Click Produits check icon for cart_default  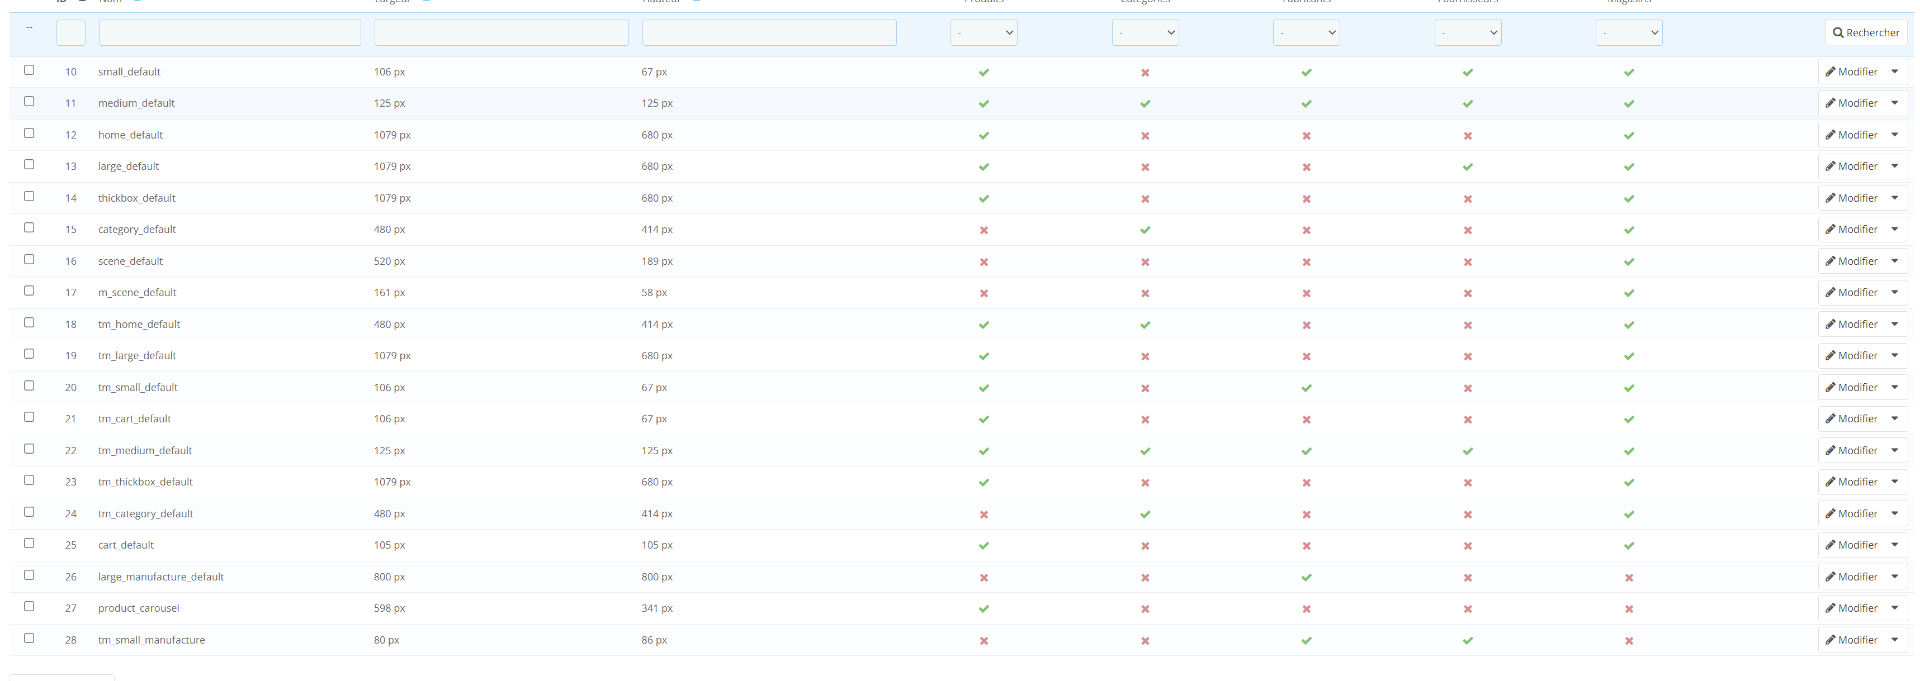(984, 546)
